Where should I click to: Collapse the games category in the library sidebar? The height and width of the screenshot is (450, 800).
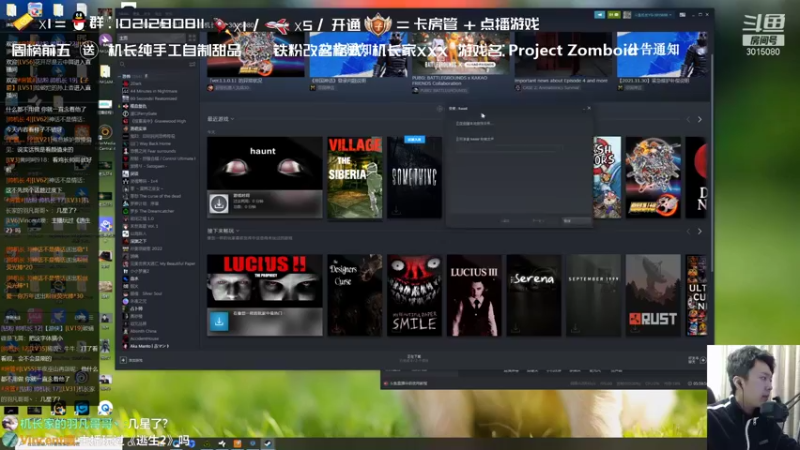120,76
